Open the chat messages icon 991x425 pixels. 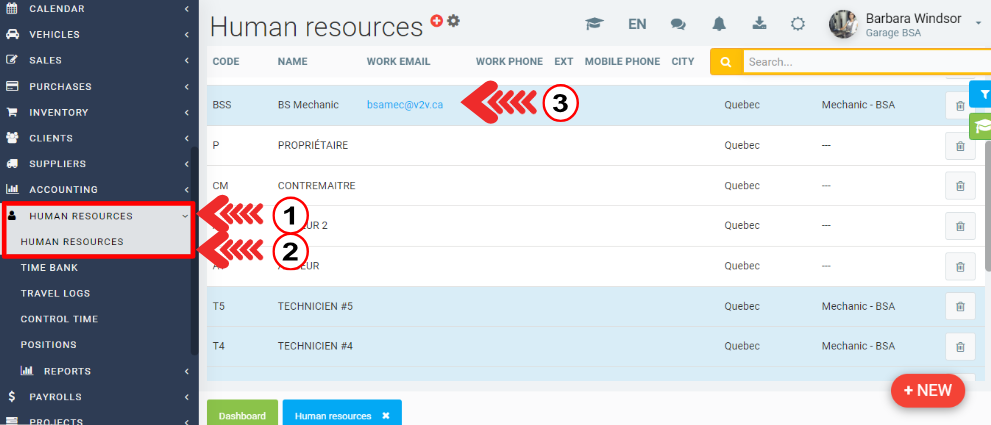pos(678,24)
